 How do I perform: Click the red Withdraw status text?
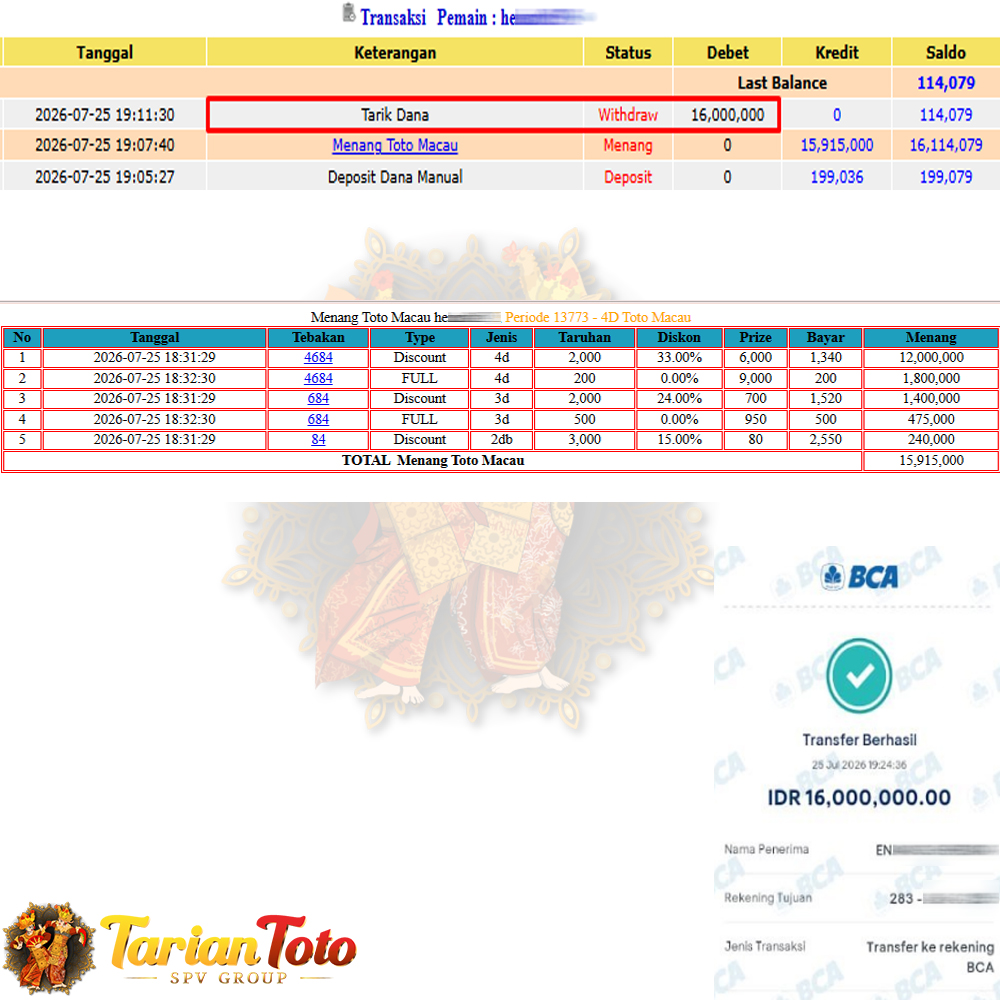pos(628,115)
